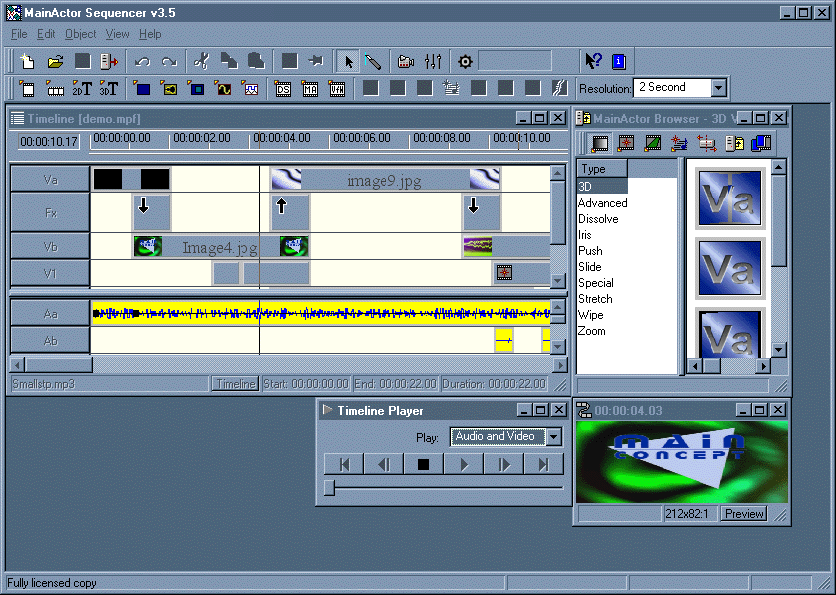The width and height of the screenshot is (836, 595).
Task: Click the timeline horizontal scrollbar thumb
Action: tap(59, 365)
